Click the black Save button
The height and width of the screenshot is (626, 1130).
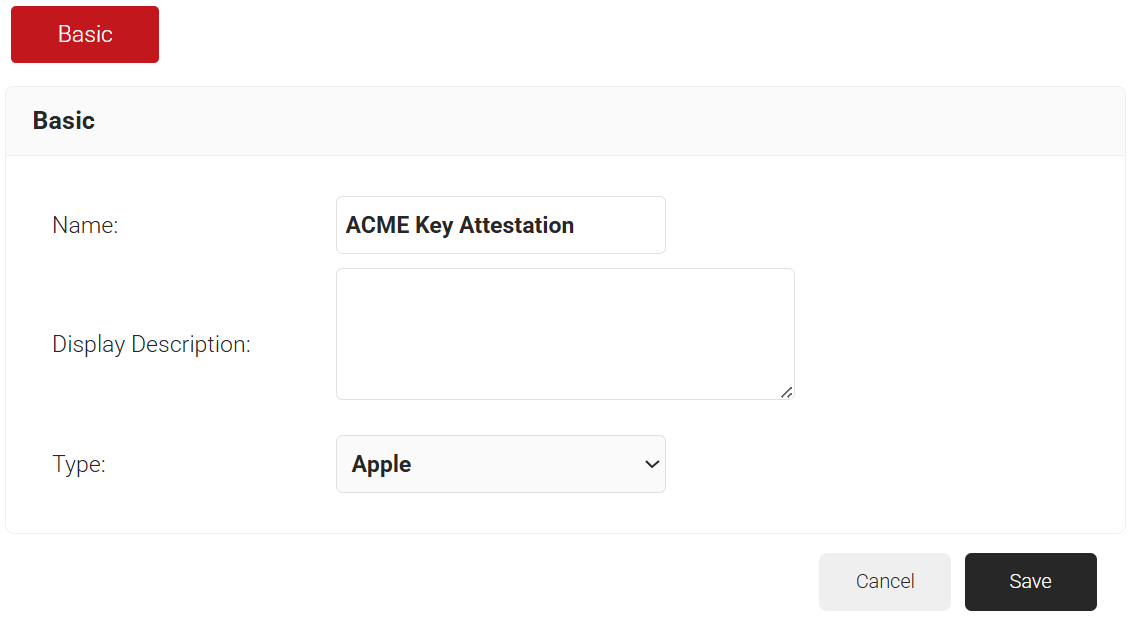click(1031, 581)
